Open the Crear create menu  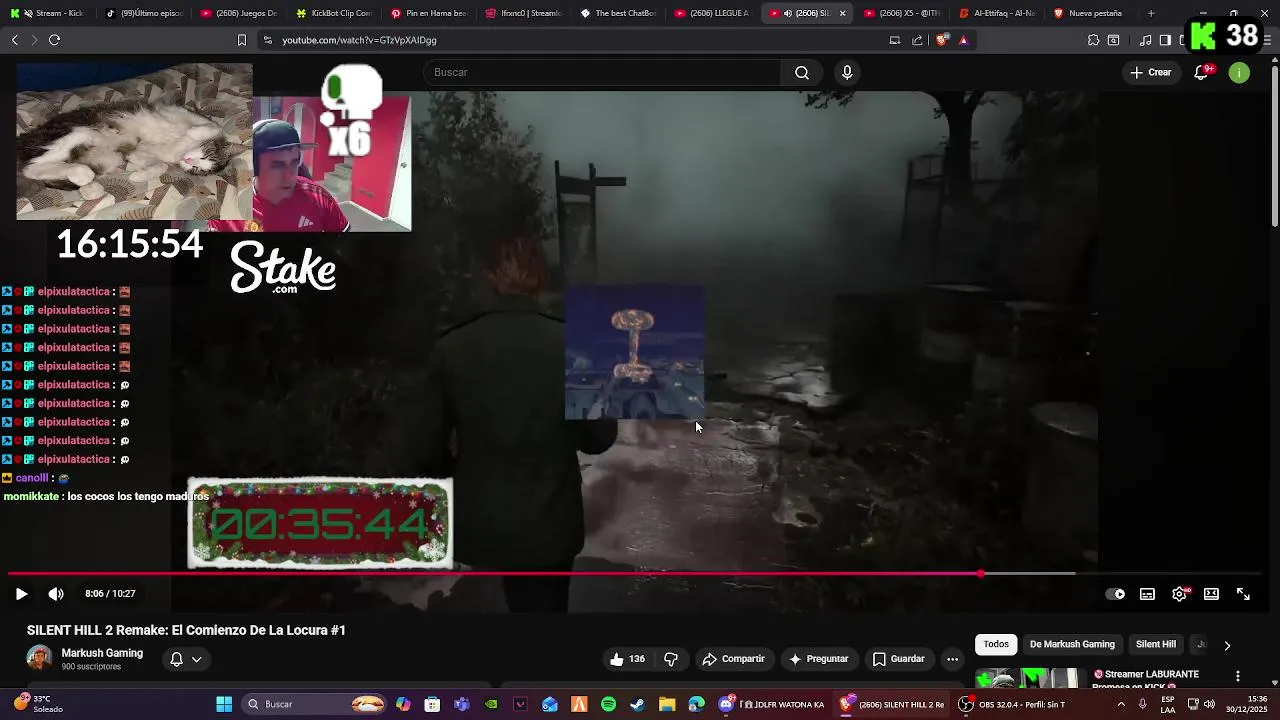1151,72
